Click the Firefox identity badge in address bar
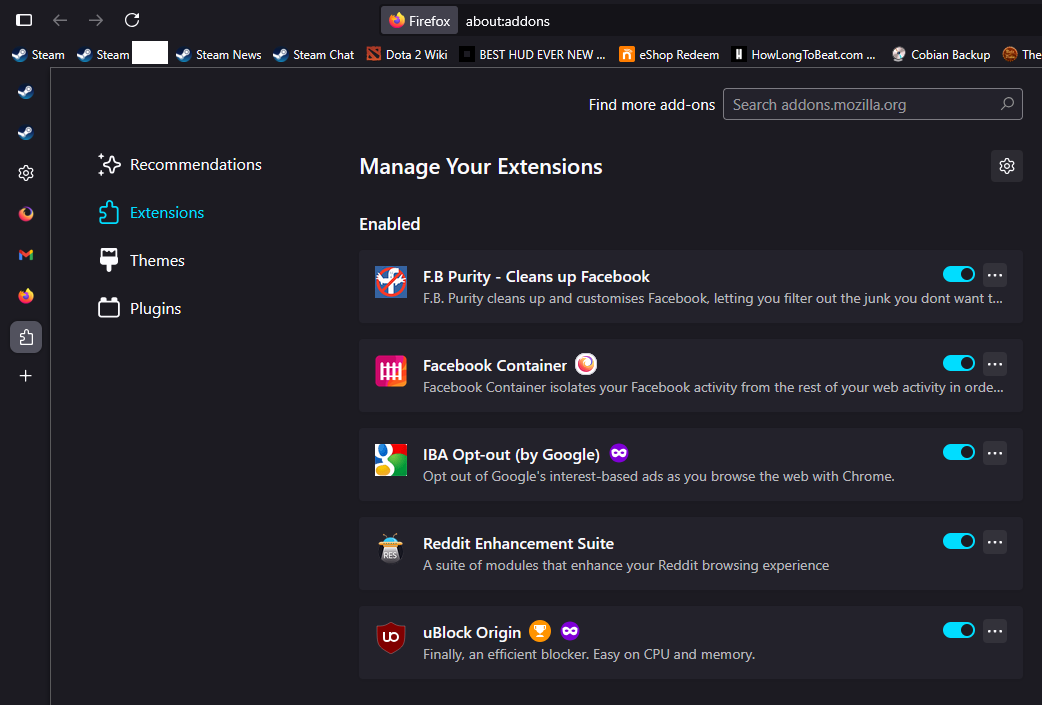Image resolution: width=1042 pixels, height=705 pixels. (x=419, y=21)
